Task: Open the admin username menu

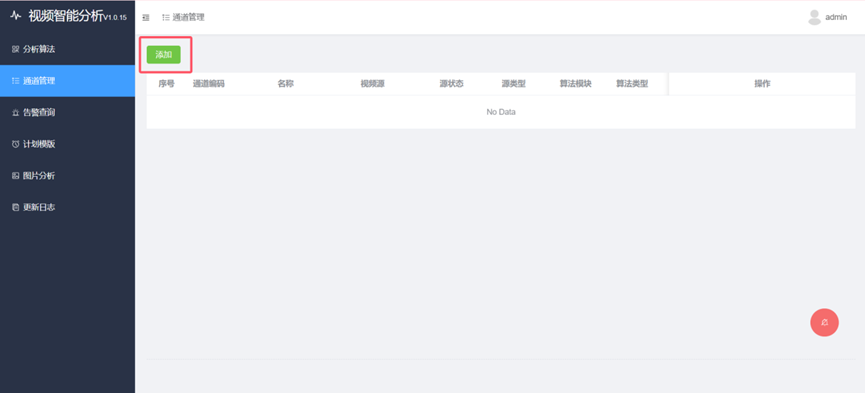Action: coord(836,17)
